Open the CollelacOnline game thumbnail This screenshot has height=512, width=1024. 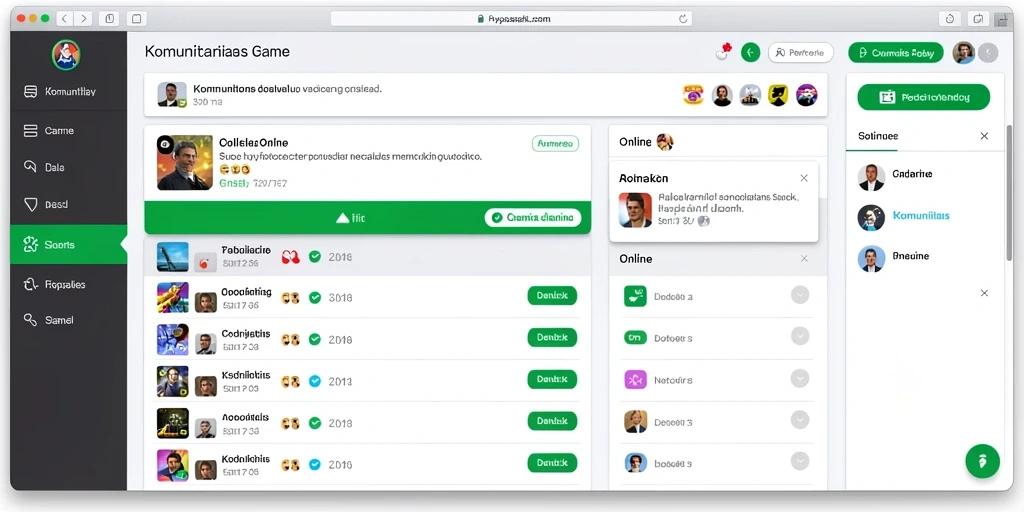pos(185,163)
